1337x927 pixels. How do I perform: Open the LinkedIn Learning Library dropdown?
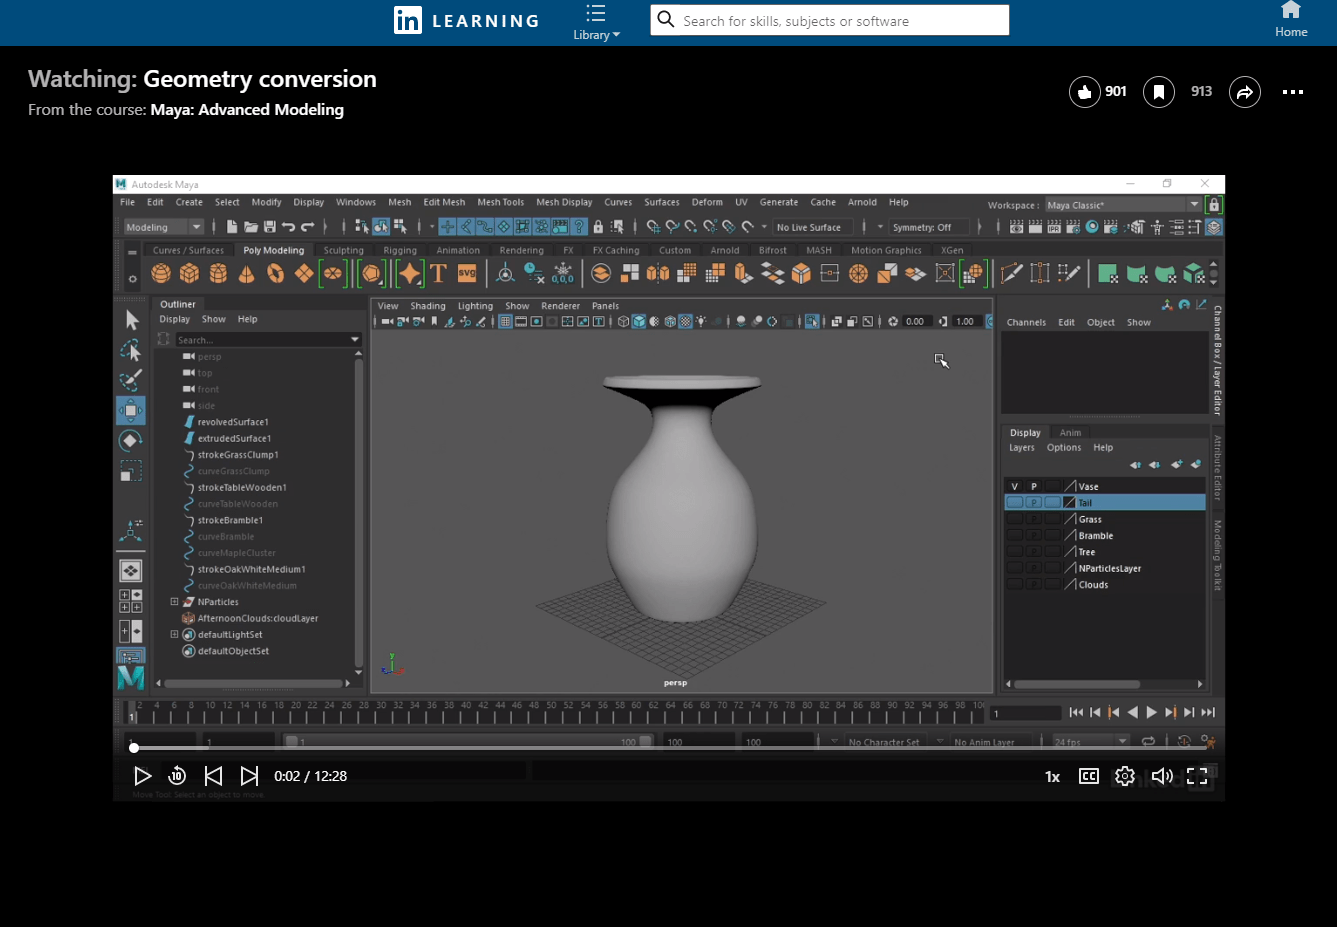pyautogui.click(x=597, y=23)
